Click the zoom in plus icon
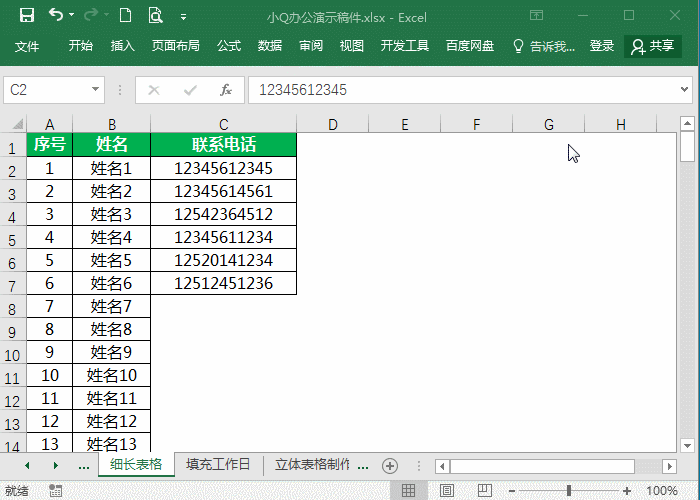The height and width of the screenshot is (500, 700). click(x=627, y=491)
